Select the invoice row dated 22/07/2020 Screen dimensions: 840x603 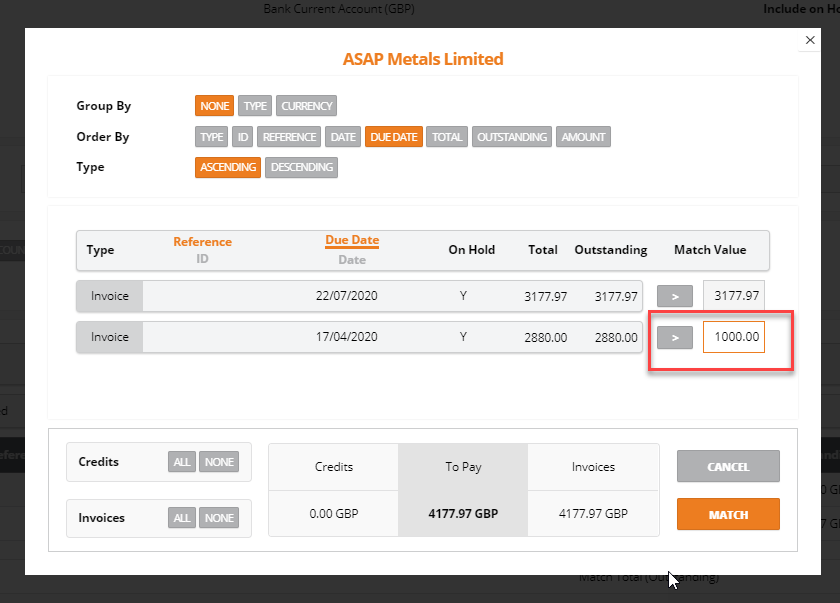coord(359,296)
